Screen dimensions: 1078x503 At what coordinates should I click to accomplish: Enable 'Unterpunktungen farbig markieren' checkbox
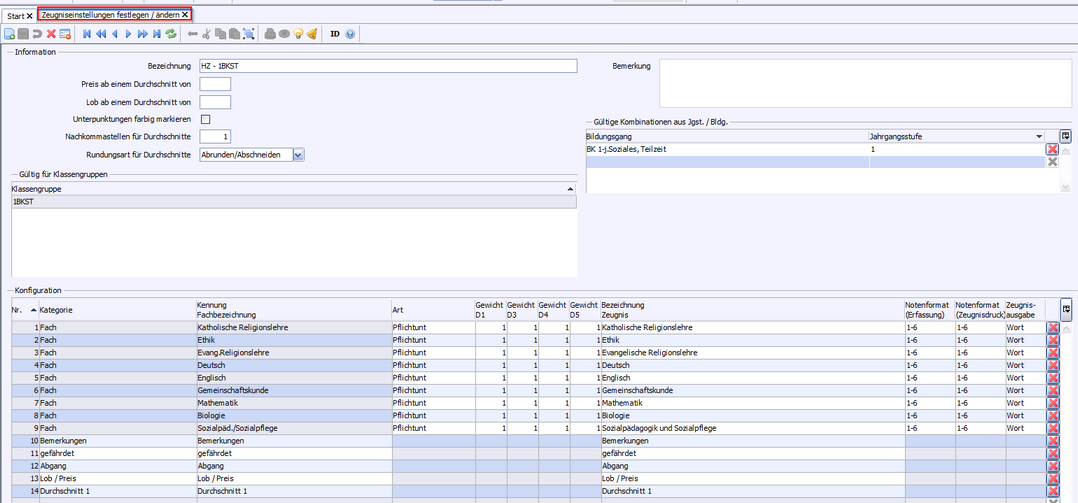[205, 119]
